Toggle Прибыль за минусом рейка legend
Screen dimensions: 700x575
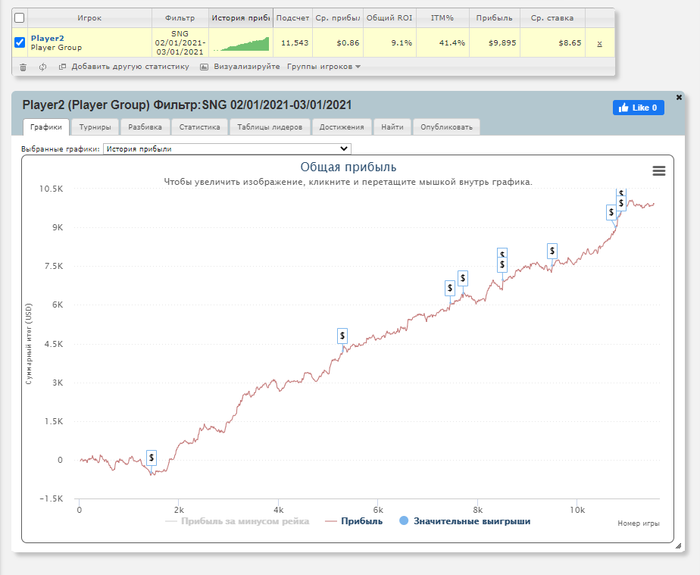point(237,521)
